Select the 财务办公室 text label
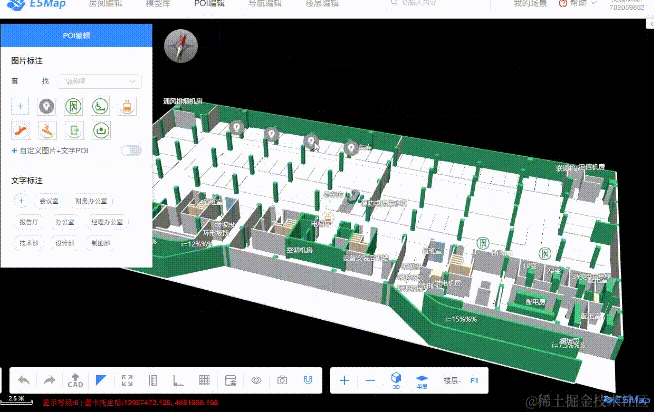Image resolution: width=654 pixels, height=412 pixels. coord(91,201)
